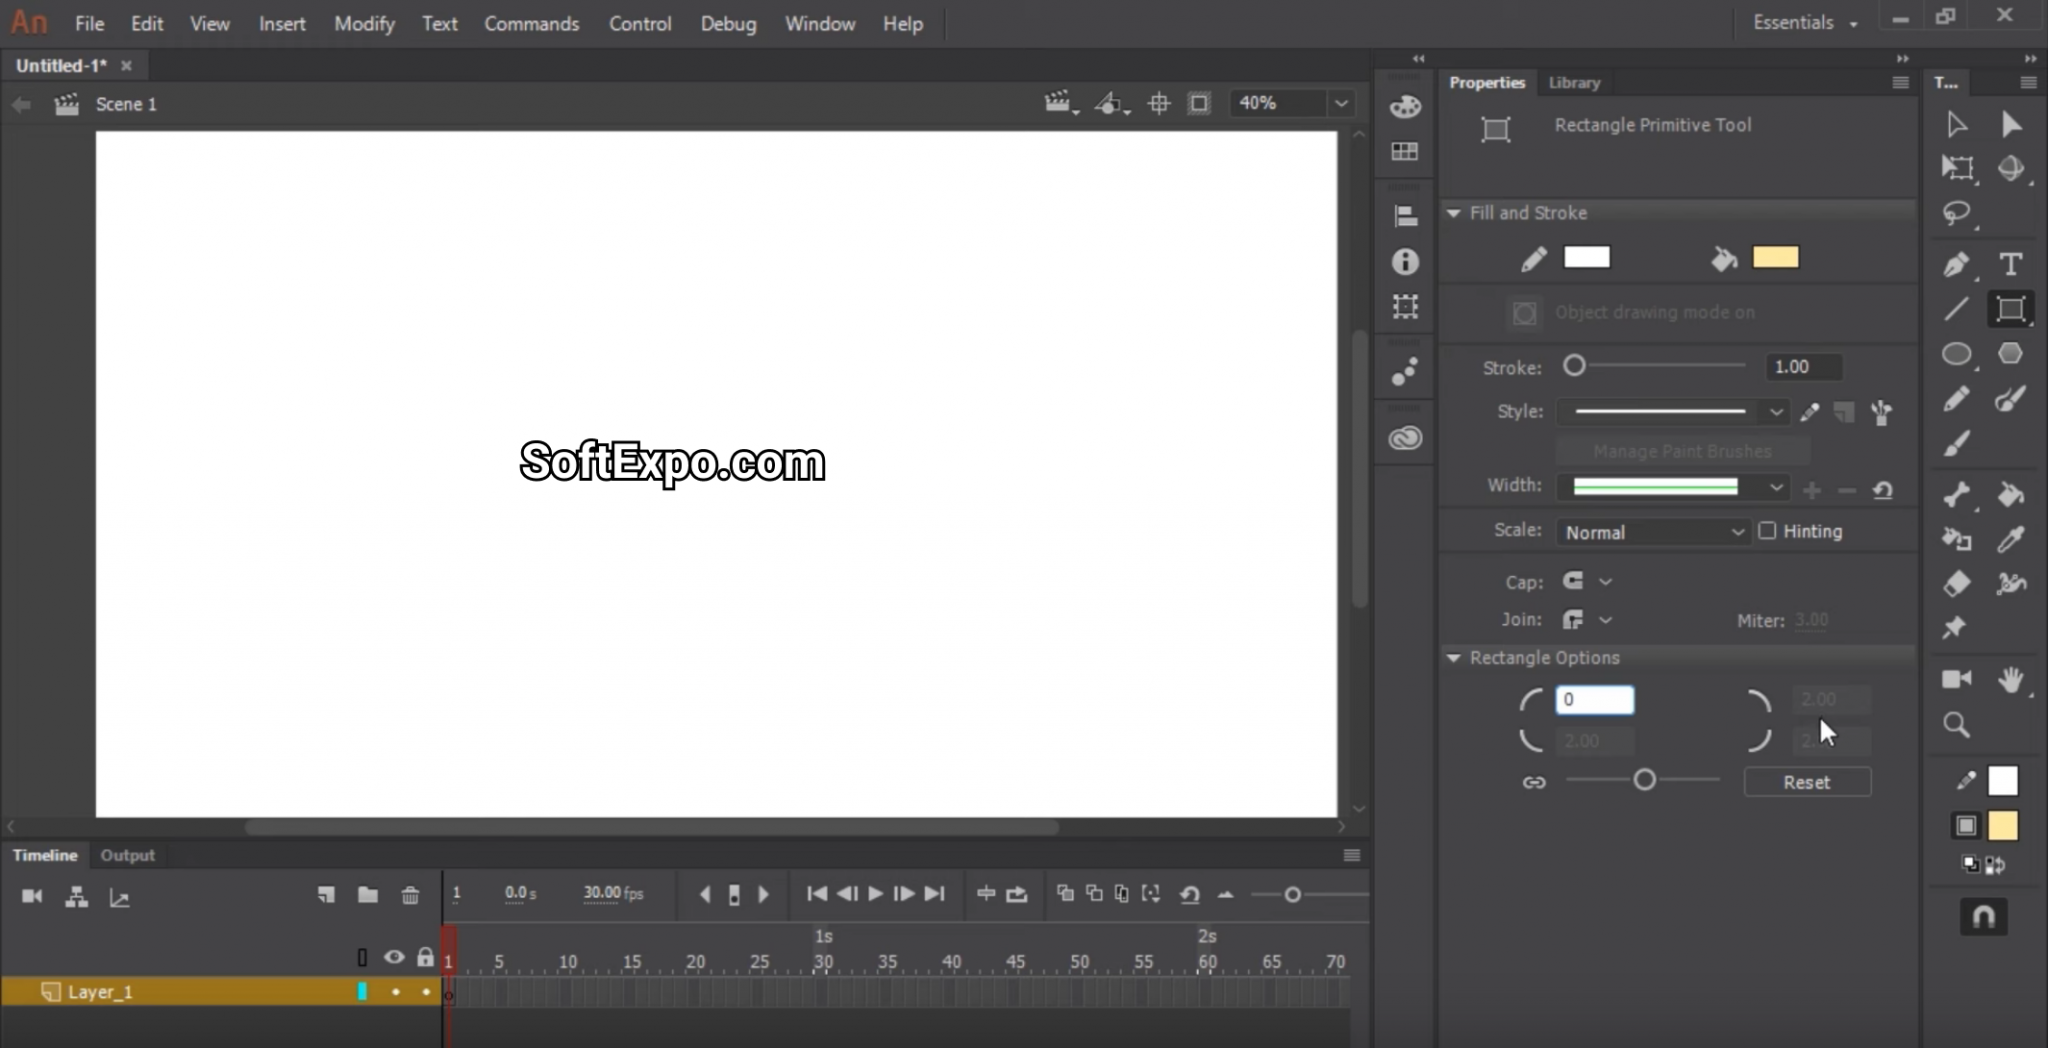Collapse the Fill and Stroke section
Image resolution: width=2048 pixels, height=1048 pixels.
click(x=1454, y=213)
